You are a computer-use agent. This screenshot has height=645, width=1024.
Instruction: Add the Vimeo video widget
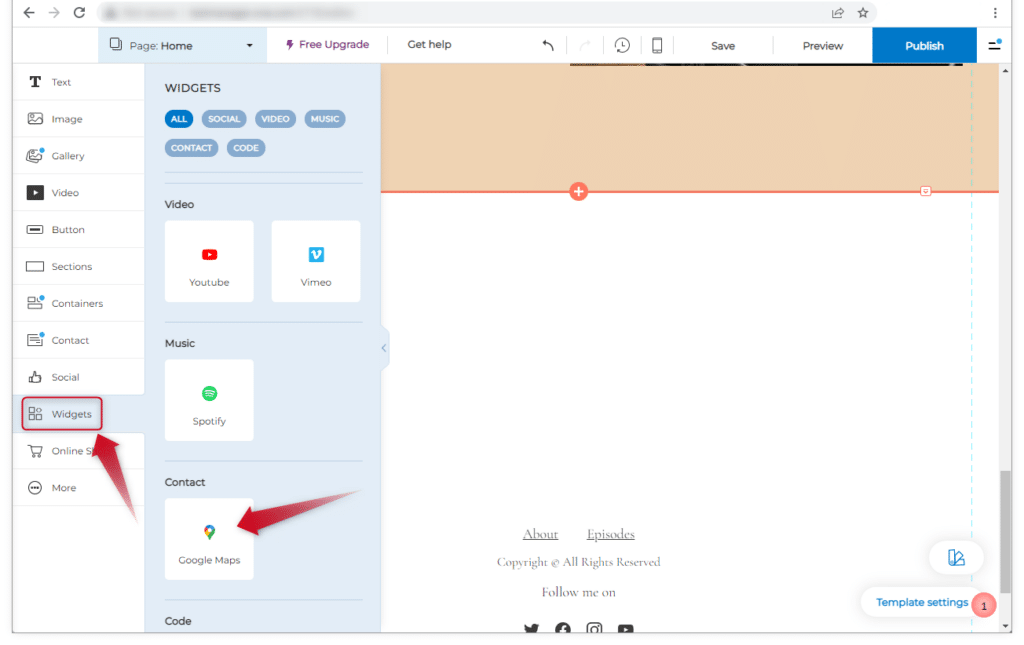pos(316,262)
